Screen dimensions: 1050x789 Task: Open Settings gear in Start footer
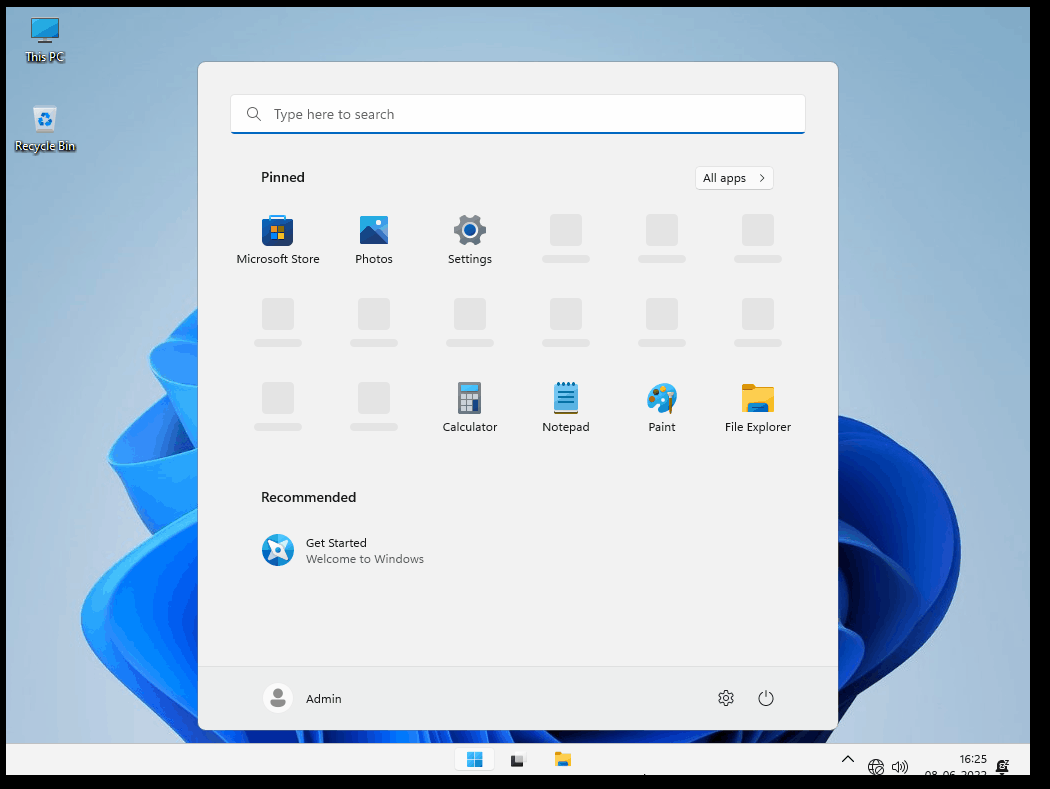pos(726,698)
